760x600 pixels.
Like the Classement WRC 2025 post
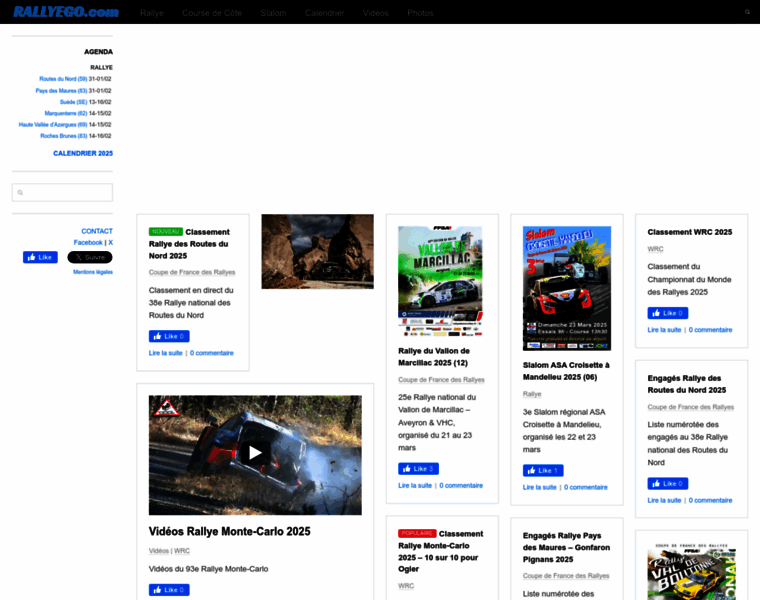(x=668, y=313)
